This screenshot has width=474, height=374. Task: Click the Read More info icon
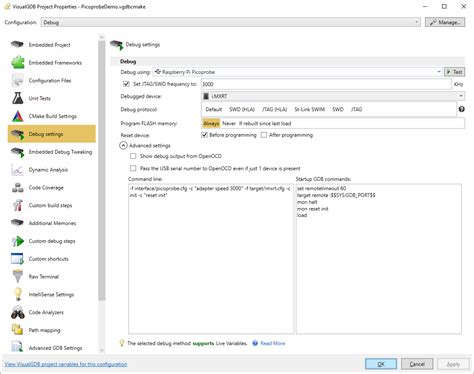[x=255, y=343]
